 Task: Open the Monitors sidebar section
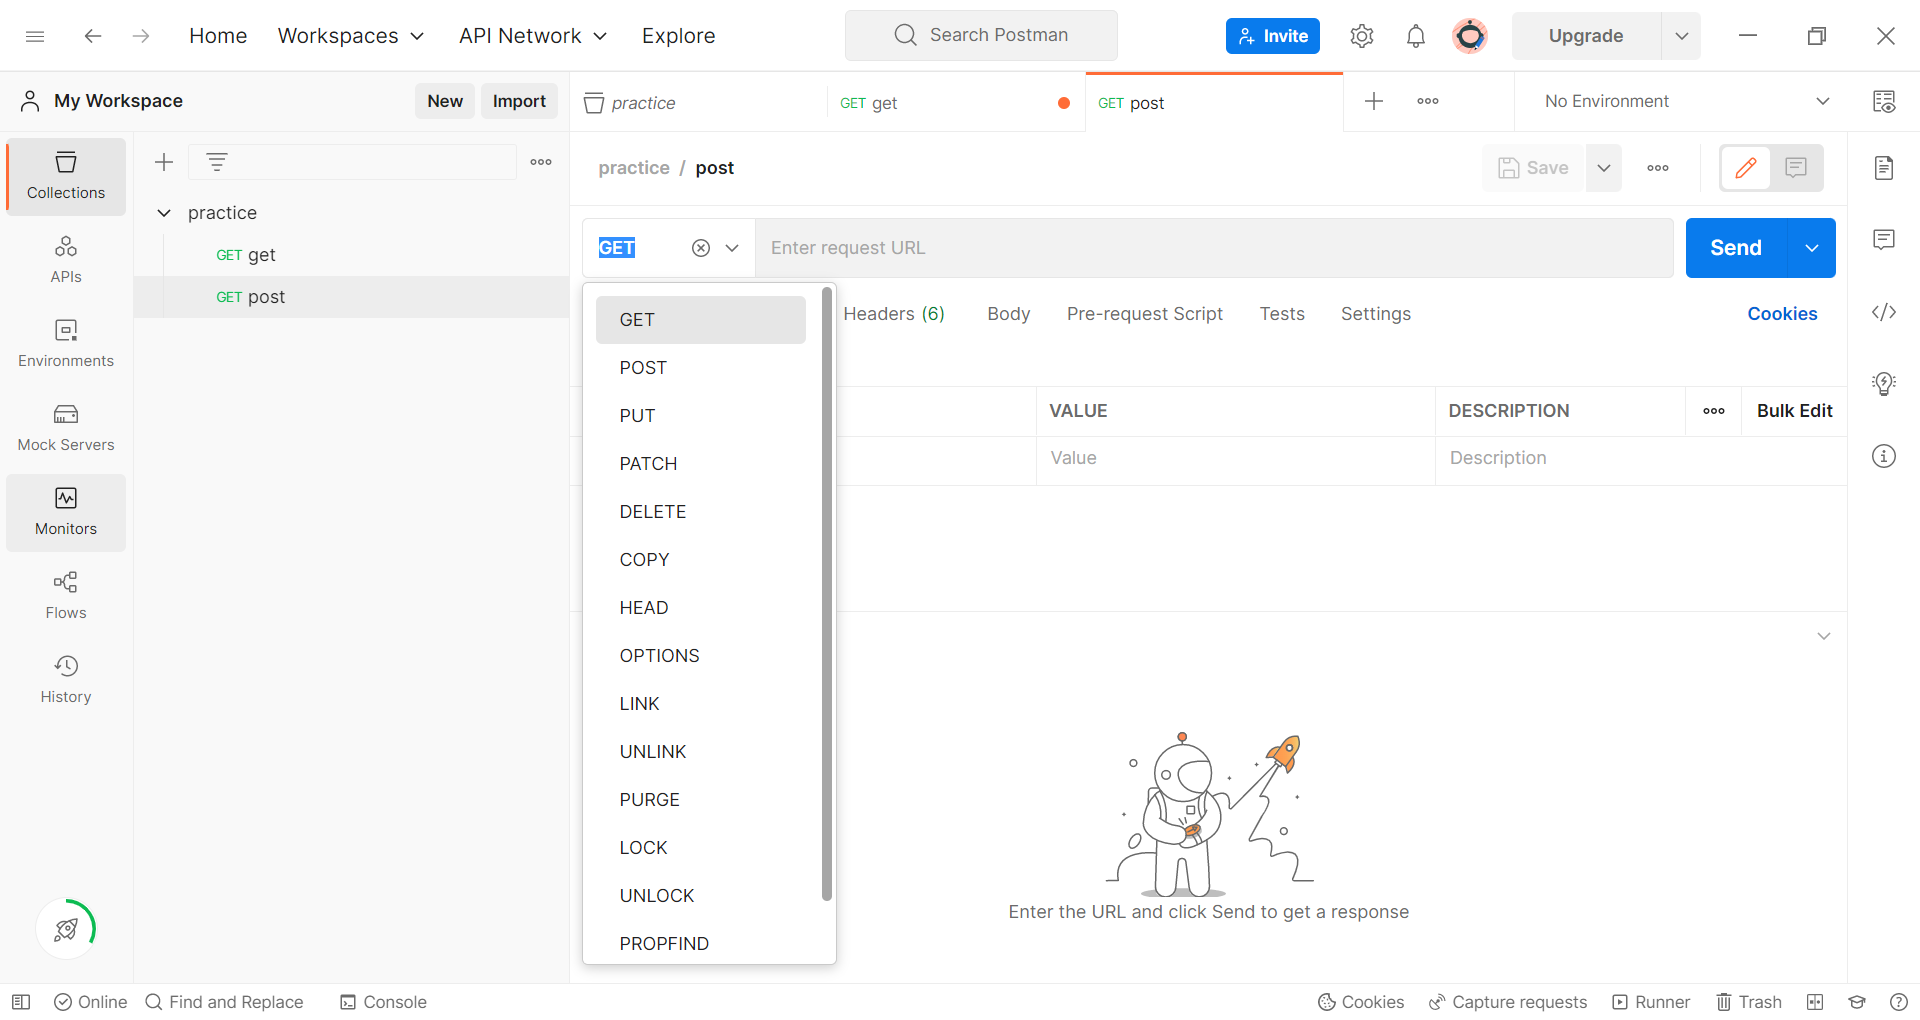pyautogui.click(x=66, y=512)
